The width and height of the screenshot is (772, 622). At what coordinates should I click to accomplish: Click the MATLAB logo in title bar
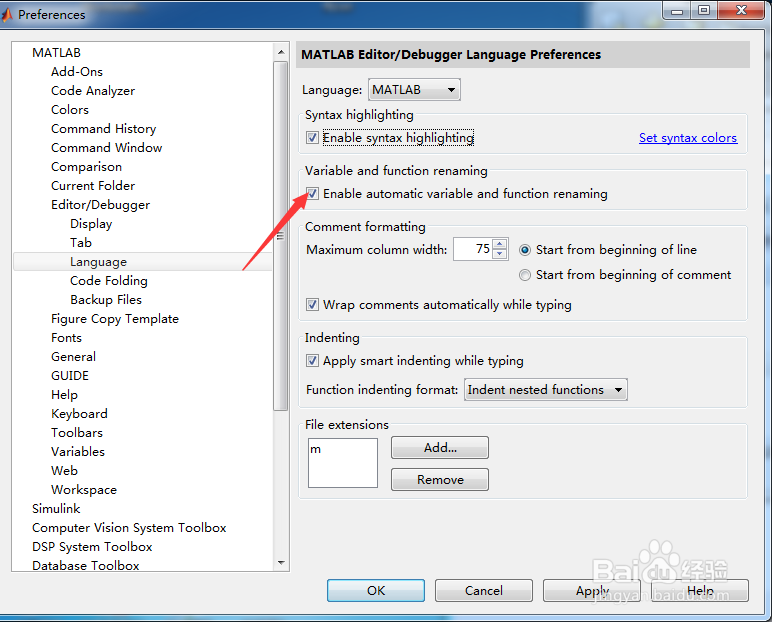pos(6,15)
